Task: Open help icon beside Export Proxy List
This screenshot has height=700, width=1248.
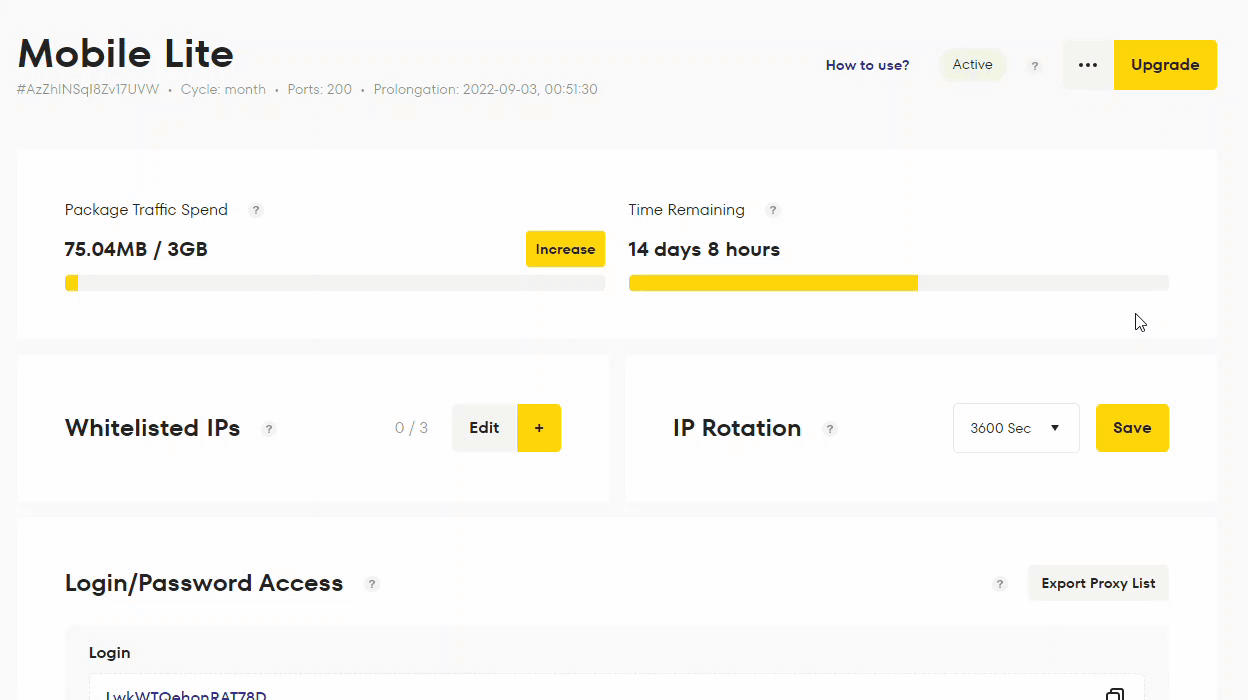Action: [x=999, y=584]
